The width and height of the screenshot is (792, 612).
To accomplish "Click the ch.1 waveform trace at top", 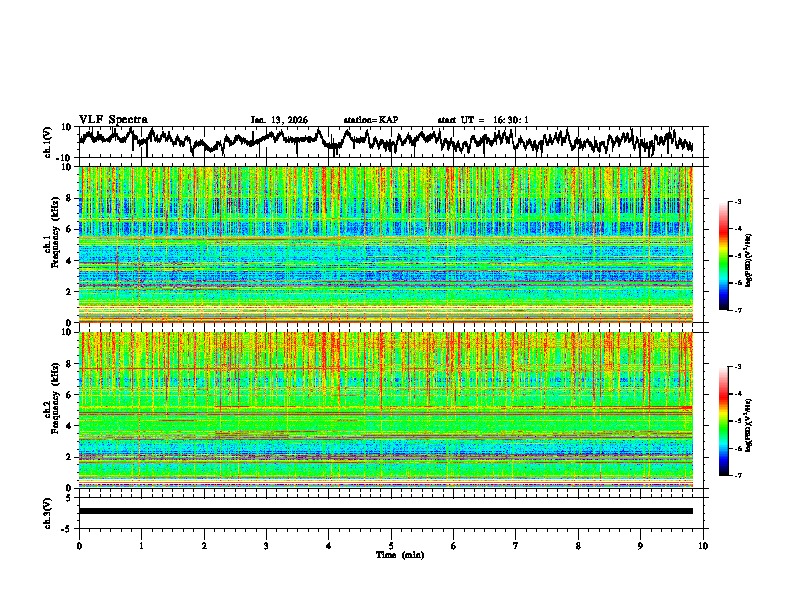I will (x=385, y=141).
